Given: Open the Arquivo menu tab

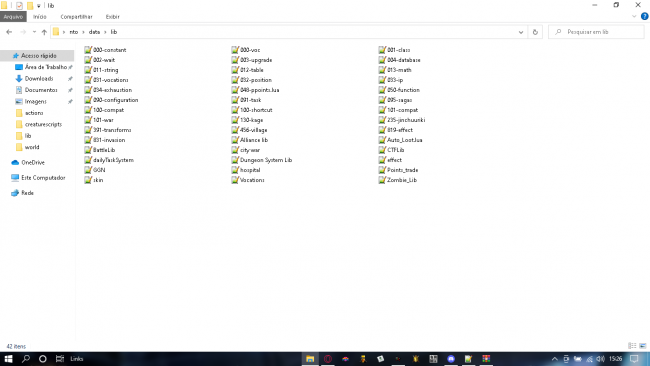Looking at the screenshot, I should pos(13,17).
